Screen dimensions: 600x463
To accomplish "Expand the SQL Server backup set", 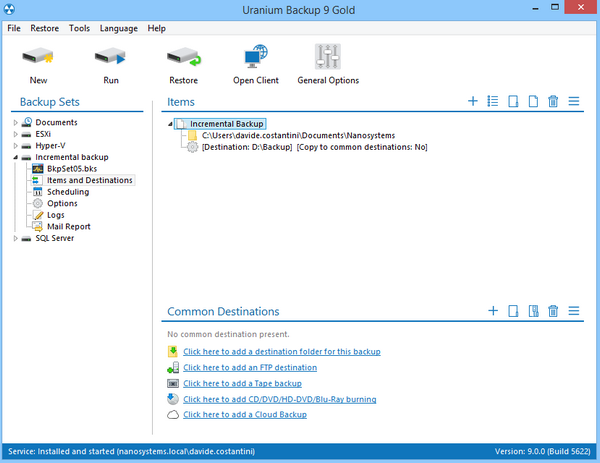I will [16, 238].
